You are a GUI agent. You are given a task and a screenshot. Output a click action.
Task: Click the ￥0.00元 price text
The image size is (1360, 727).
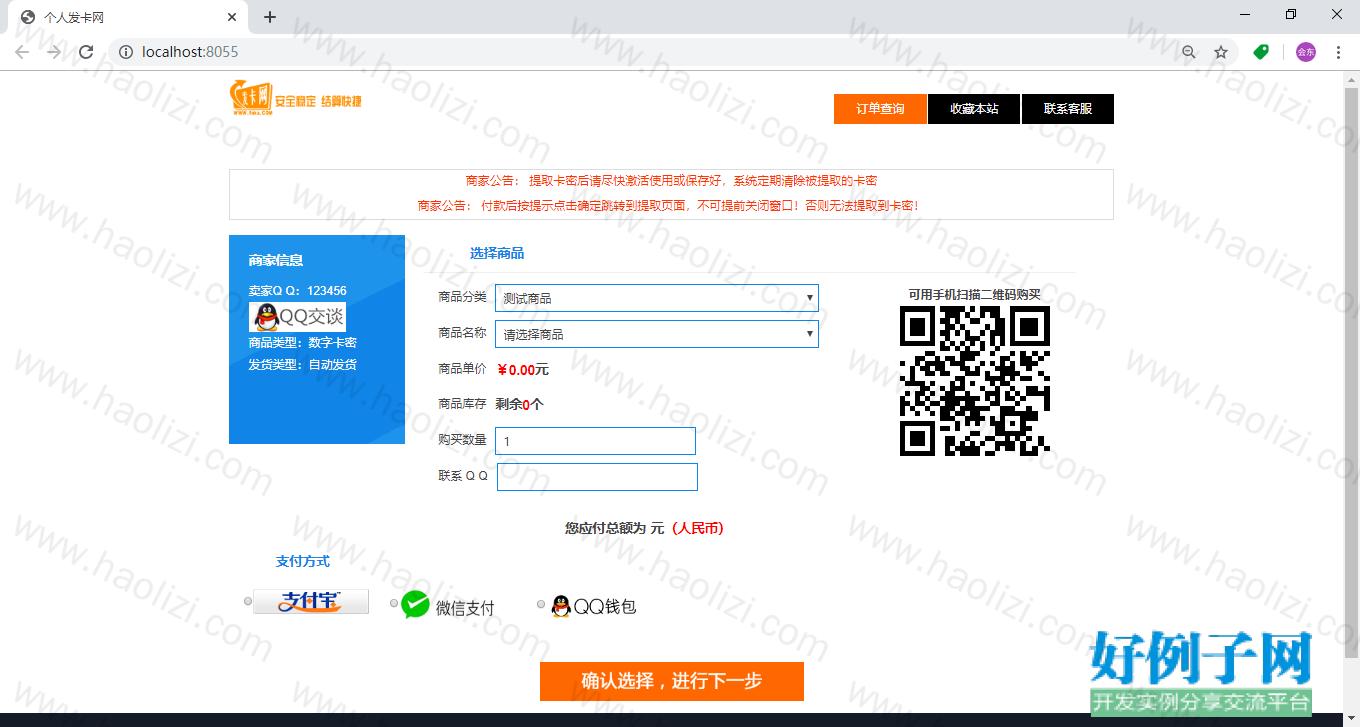[x=523, y=370]
